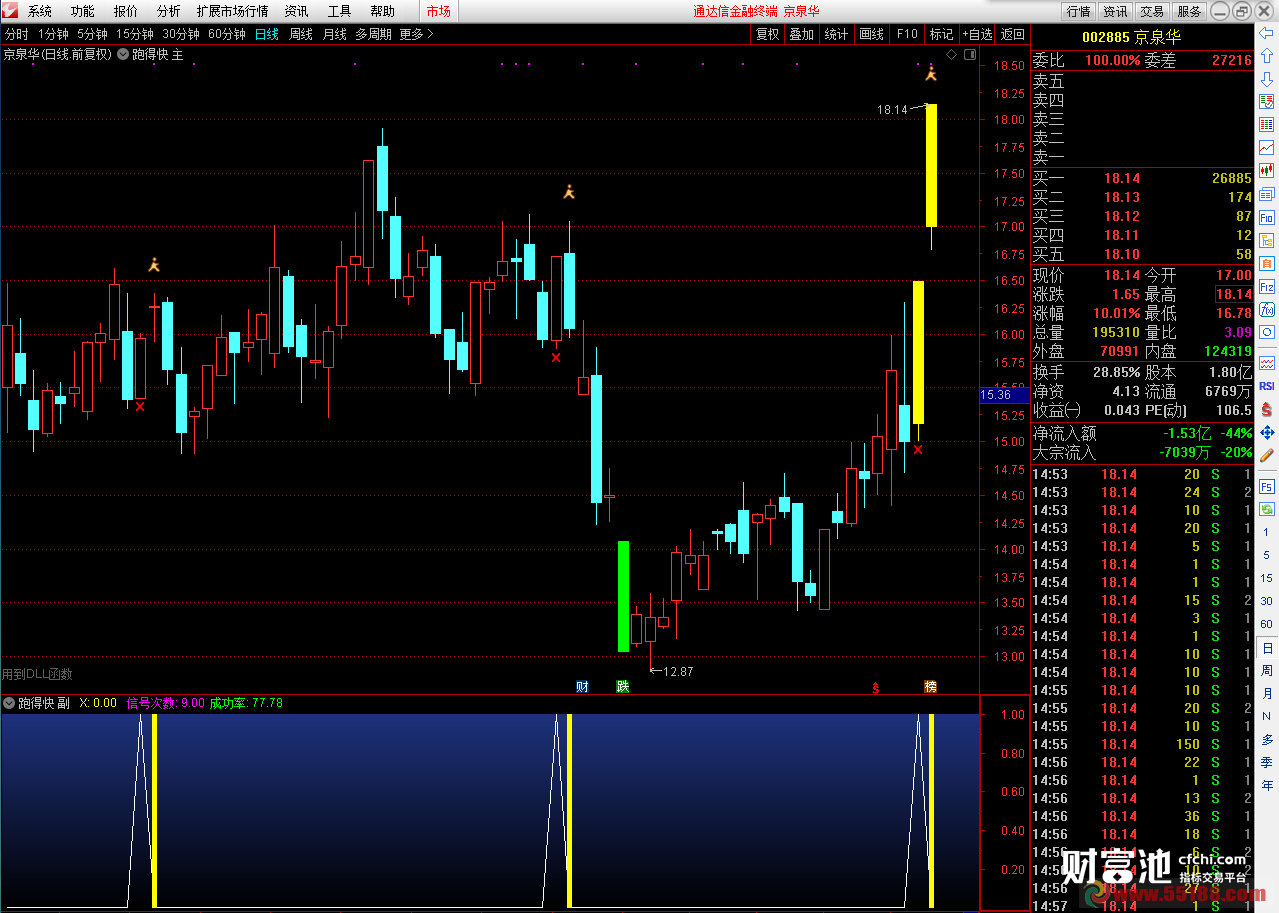
Task: Expand 跑得快 副 indicator dropdown arrow
Action: click(9, 703)
